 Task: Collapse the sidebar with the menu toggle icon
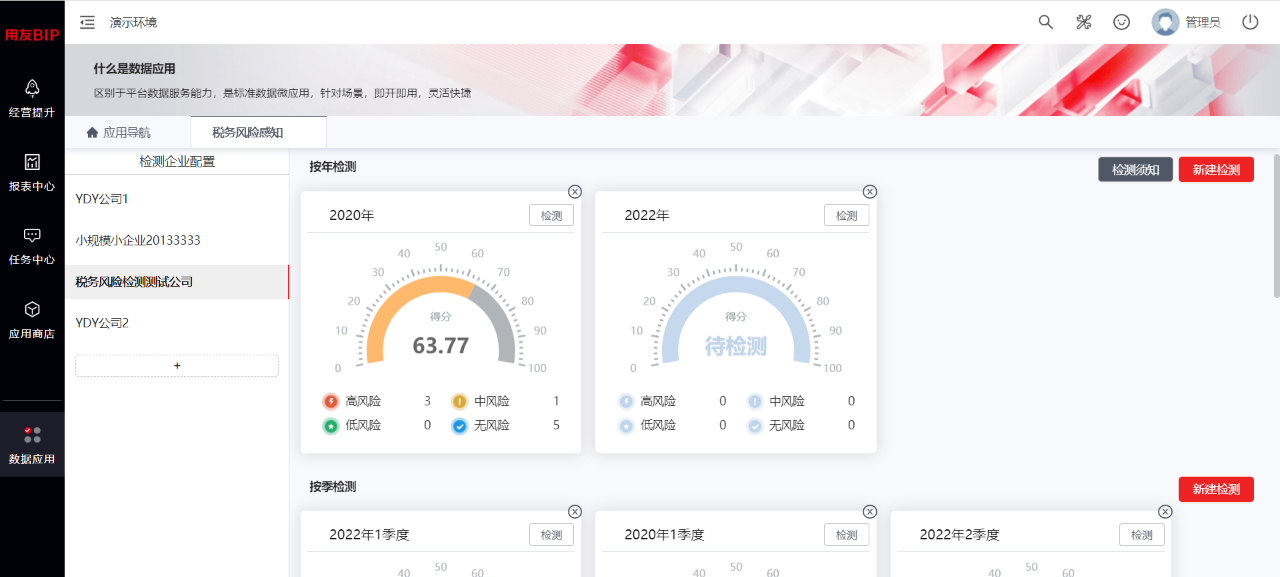tap(88, 22)
